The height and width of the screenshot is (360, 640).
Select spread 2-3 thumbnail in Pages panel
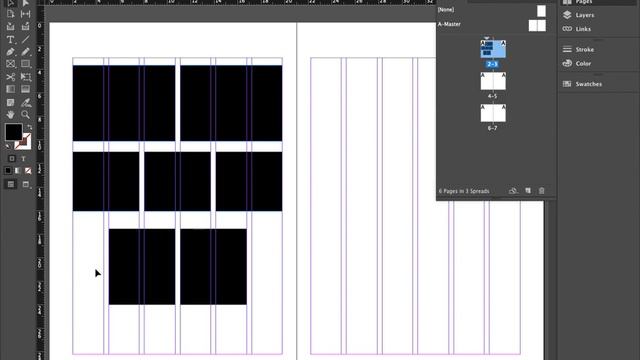493,49
